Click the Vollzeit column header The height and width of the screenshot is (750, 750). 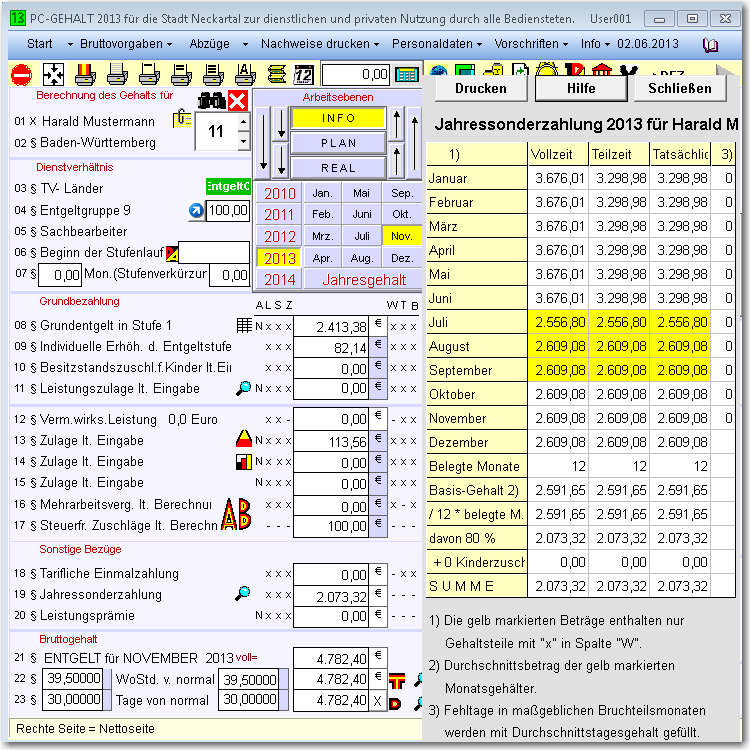tap(558, 154)
